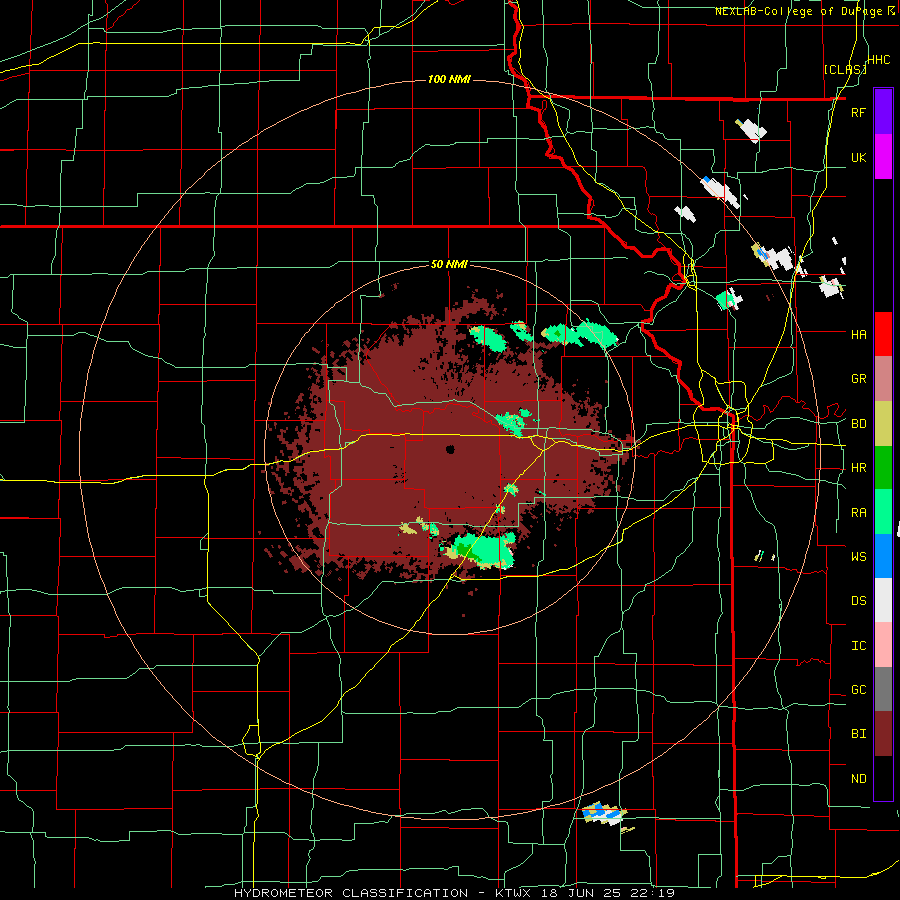Click the RF legend label
Image resolution: width=900 pixels, height=900 pixels.
(858, 112)
